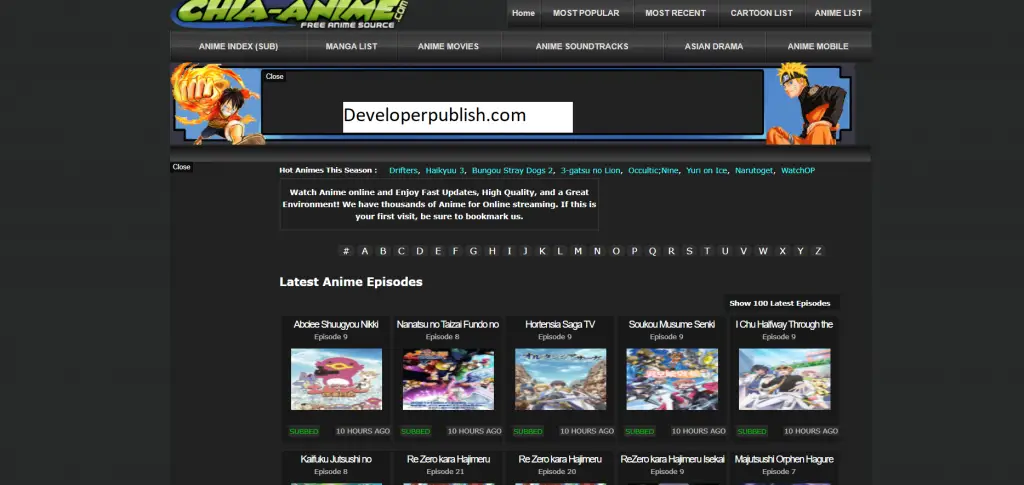1024x485 pixels.
Task: Filter anime by letter R
Action: click(671, 251)
